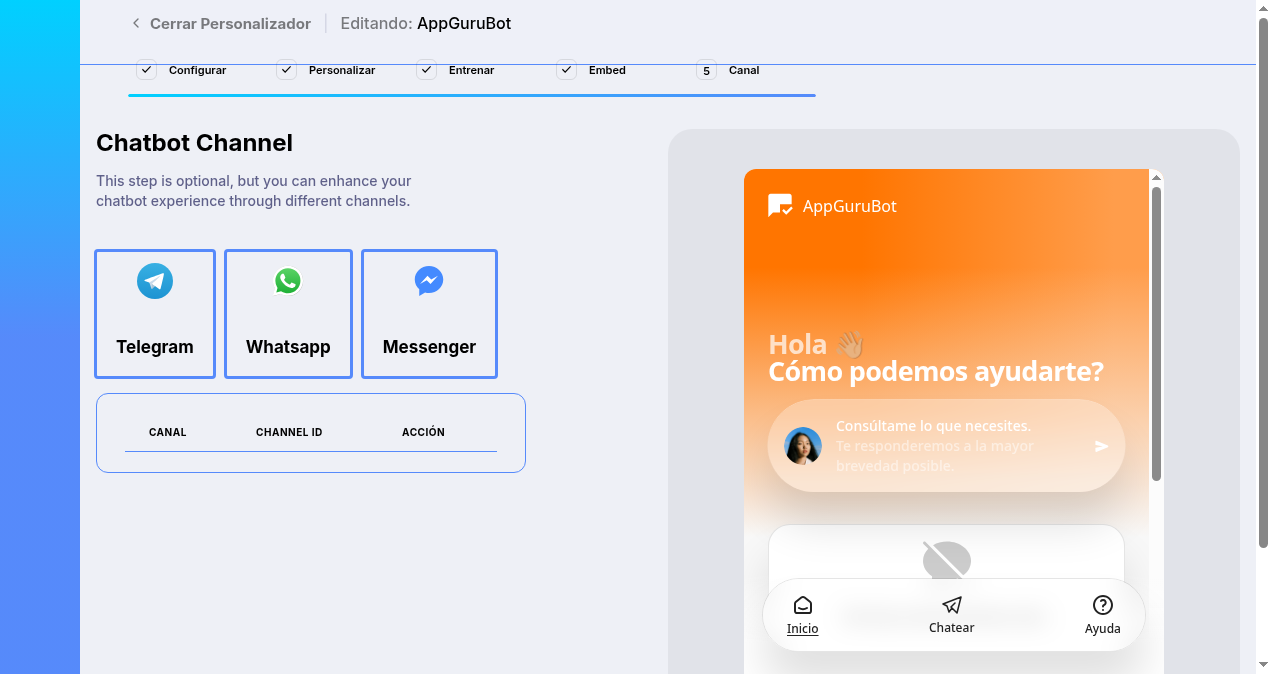Click the step number 5 badge

pyautogui.click(x=706, y=71)
